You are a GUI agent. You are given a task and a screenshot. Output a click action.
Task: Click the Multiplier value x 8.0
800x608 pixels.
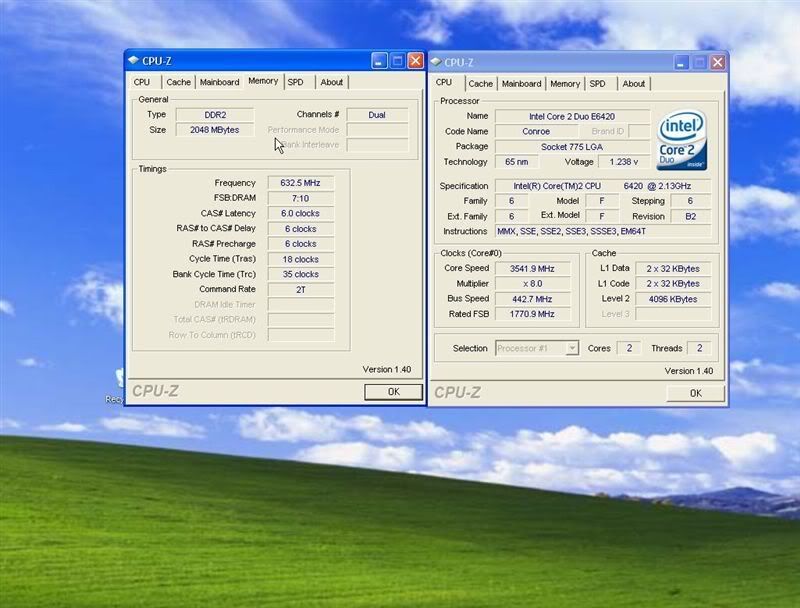tap(532, 284)
